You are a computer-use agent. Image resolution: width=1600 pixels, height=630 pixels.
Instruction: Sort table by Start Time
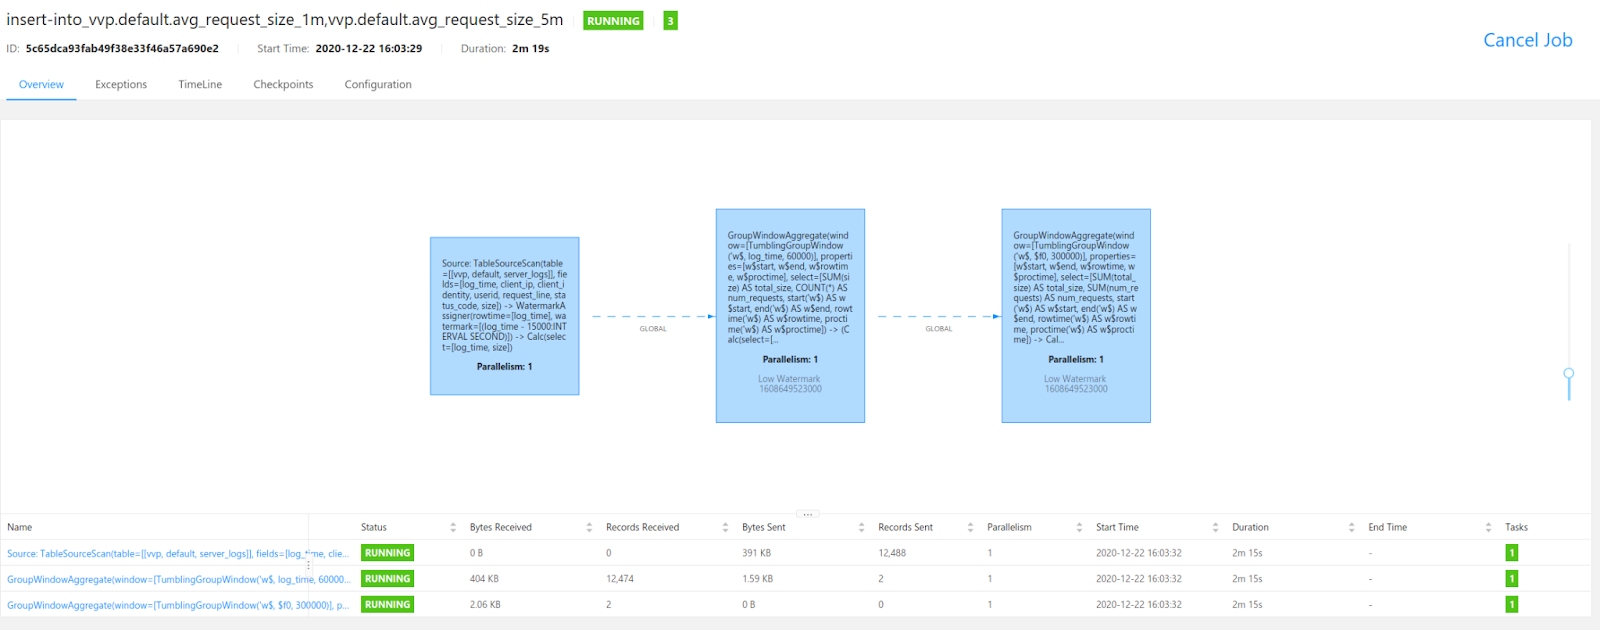[x=1215, y=527]
